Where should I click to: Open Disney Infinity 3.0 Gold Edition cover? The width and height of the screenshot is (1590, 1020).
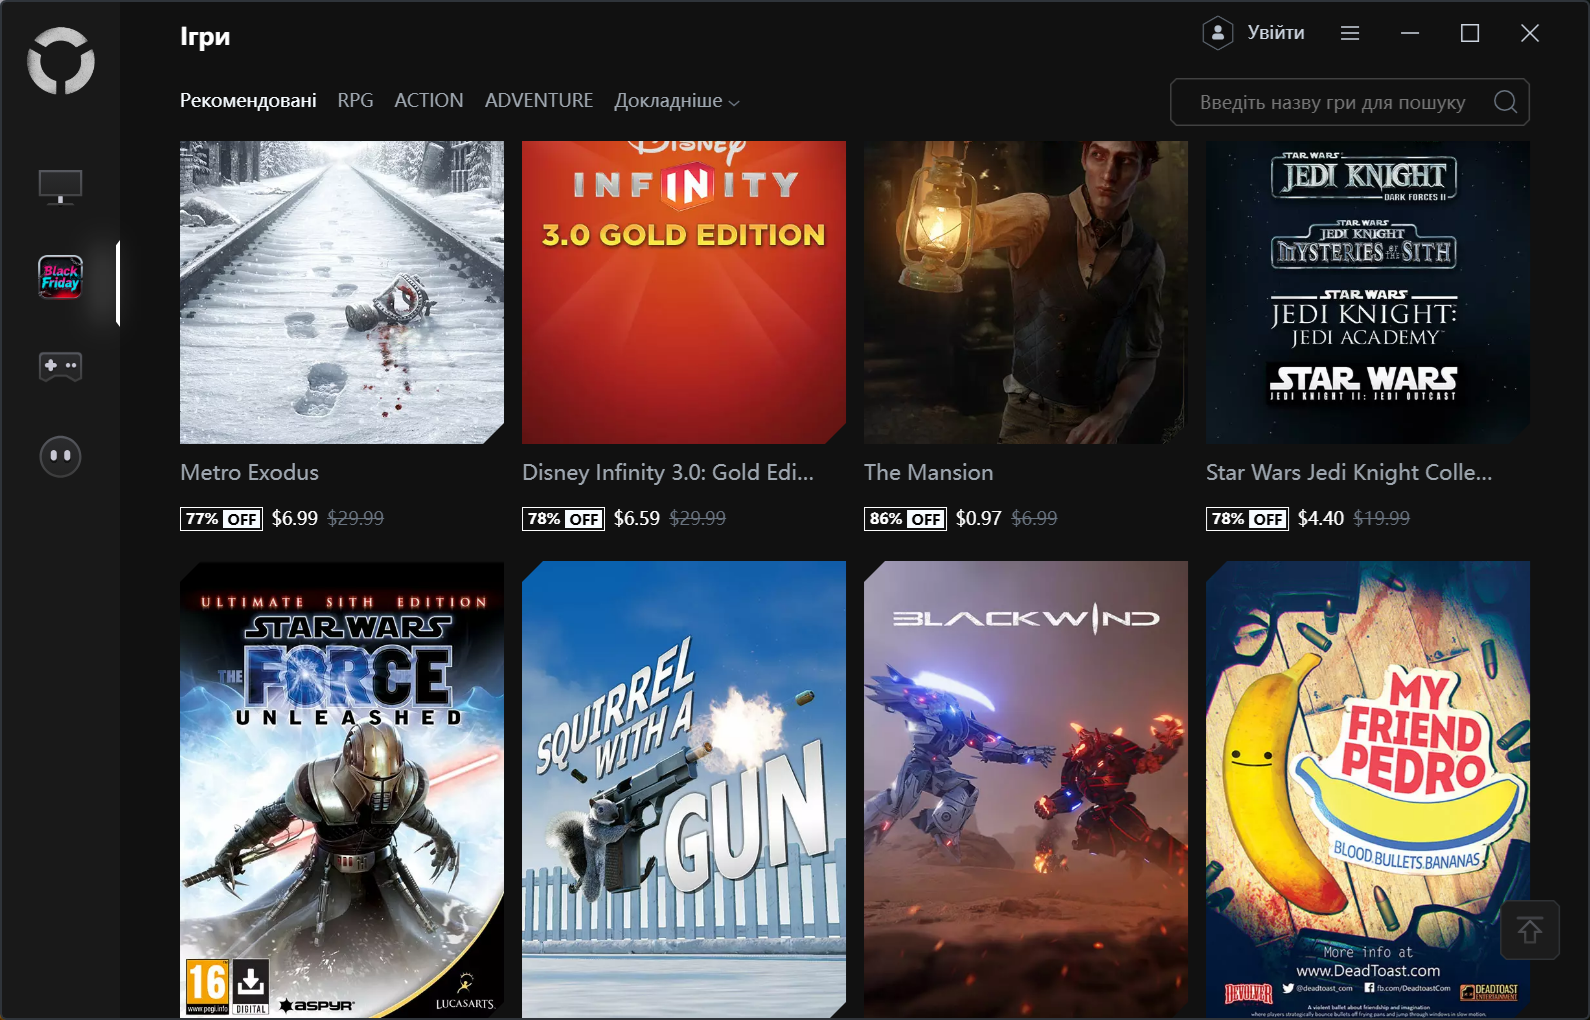684,292
